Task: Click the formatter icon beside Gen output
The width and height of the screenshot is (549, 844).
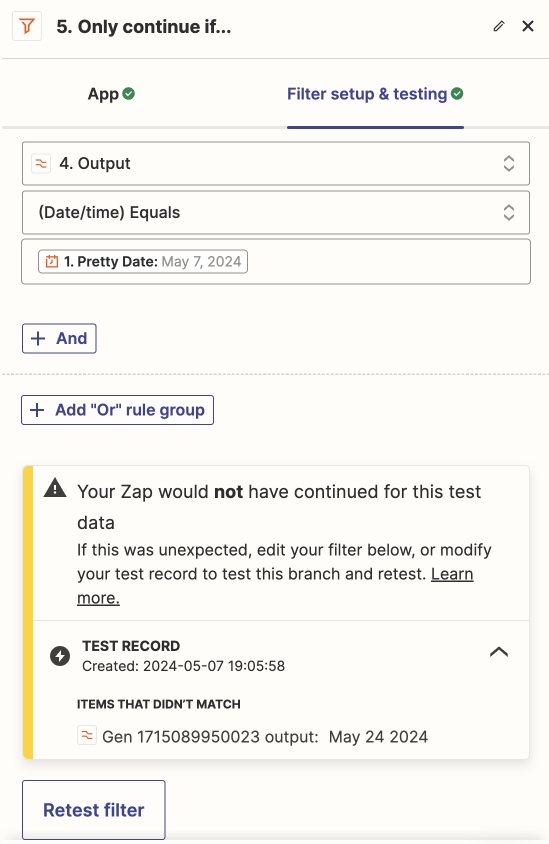Action: tap(87, 735)
